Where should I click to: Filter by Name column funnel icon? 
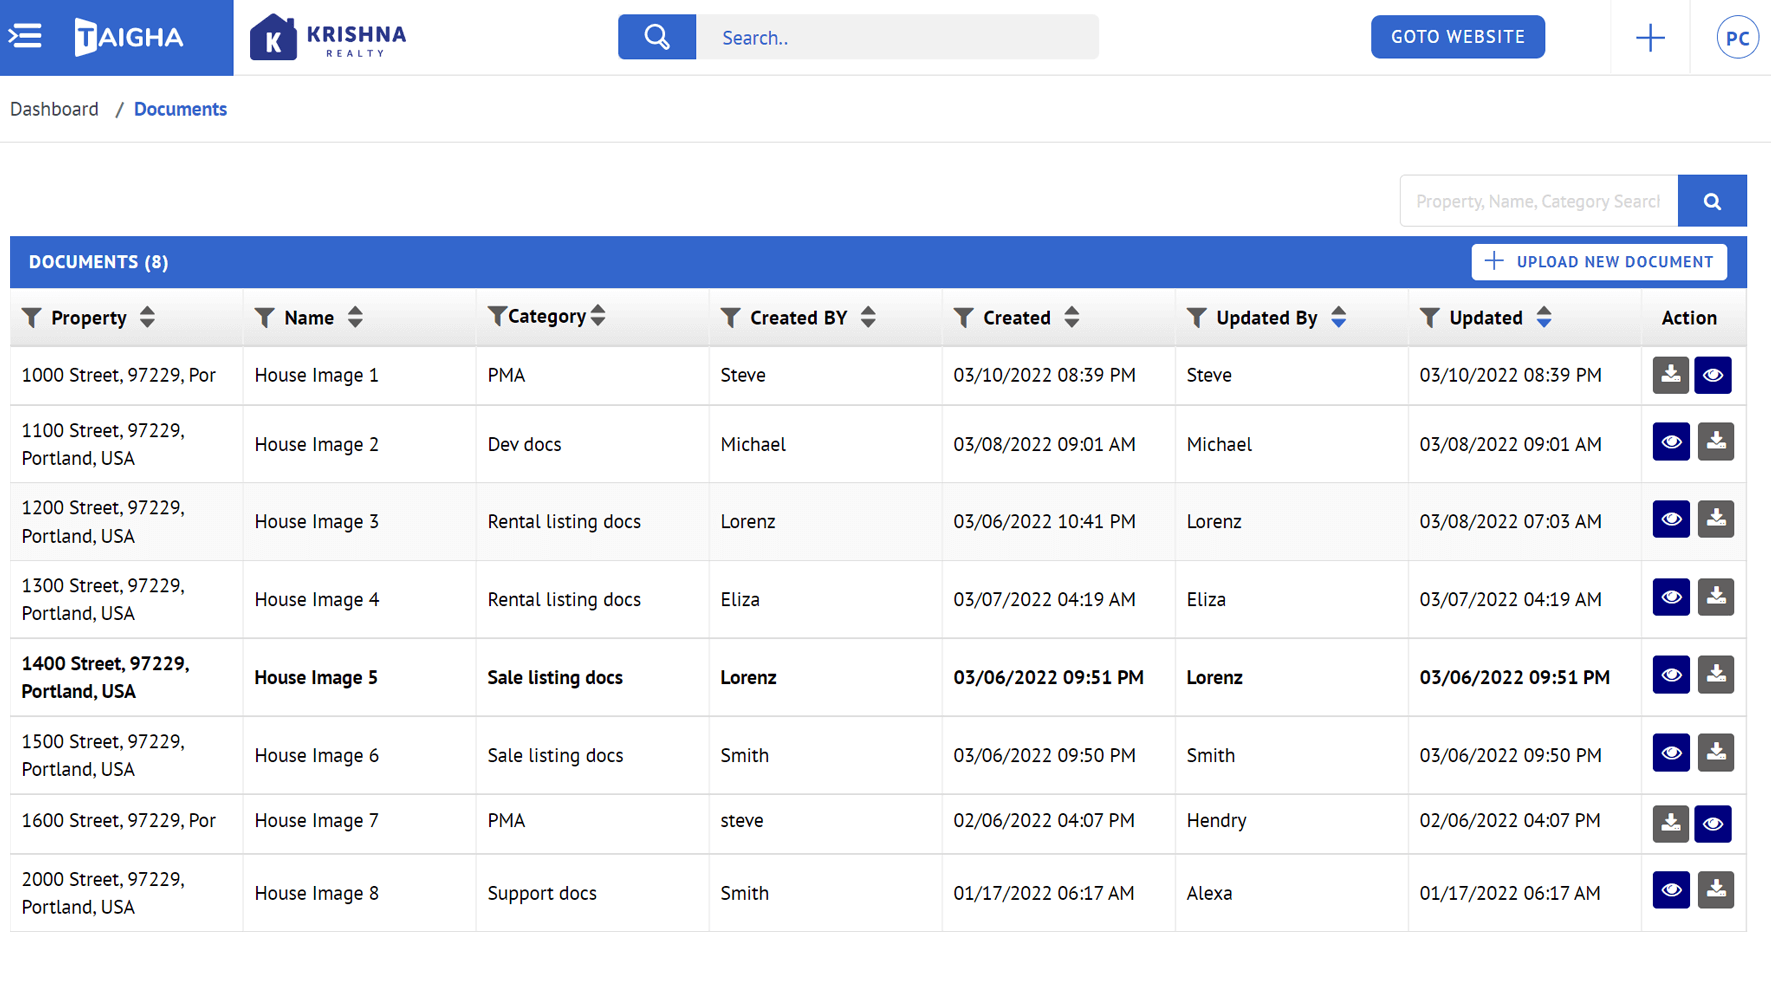(x=265, y=318)
